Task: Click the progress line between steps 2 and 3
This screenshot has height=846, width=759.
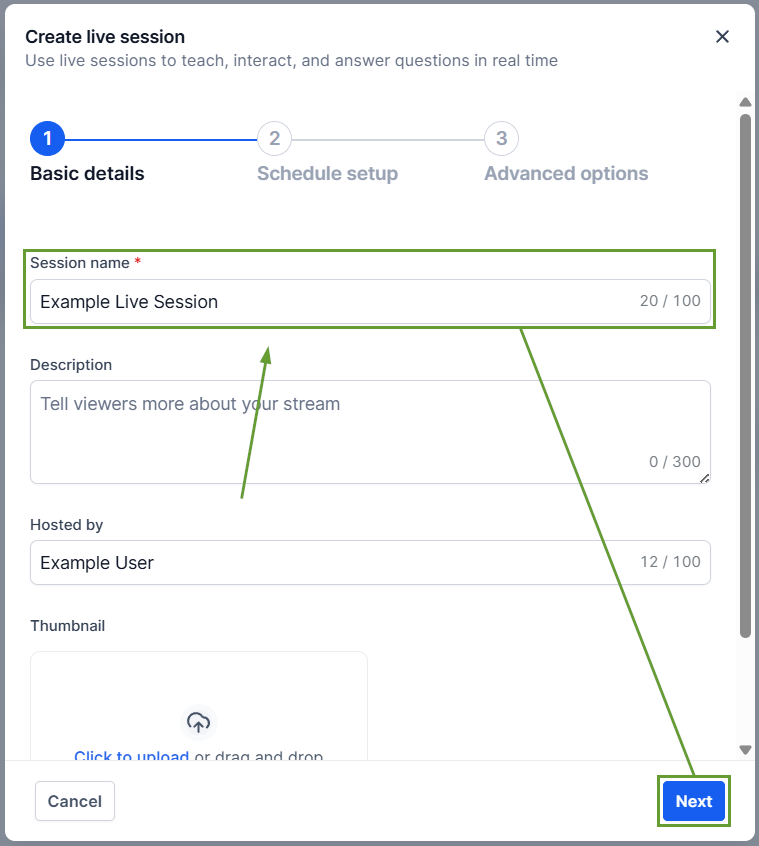Action: 387,139
